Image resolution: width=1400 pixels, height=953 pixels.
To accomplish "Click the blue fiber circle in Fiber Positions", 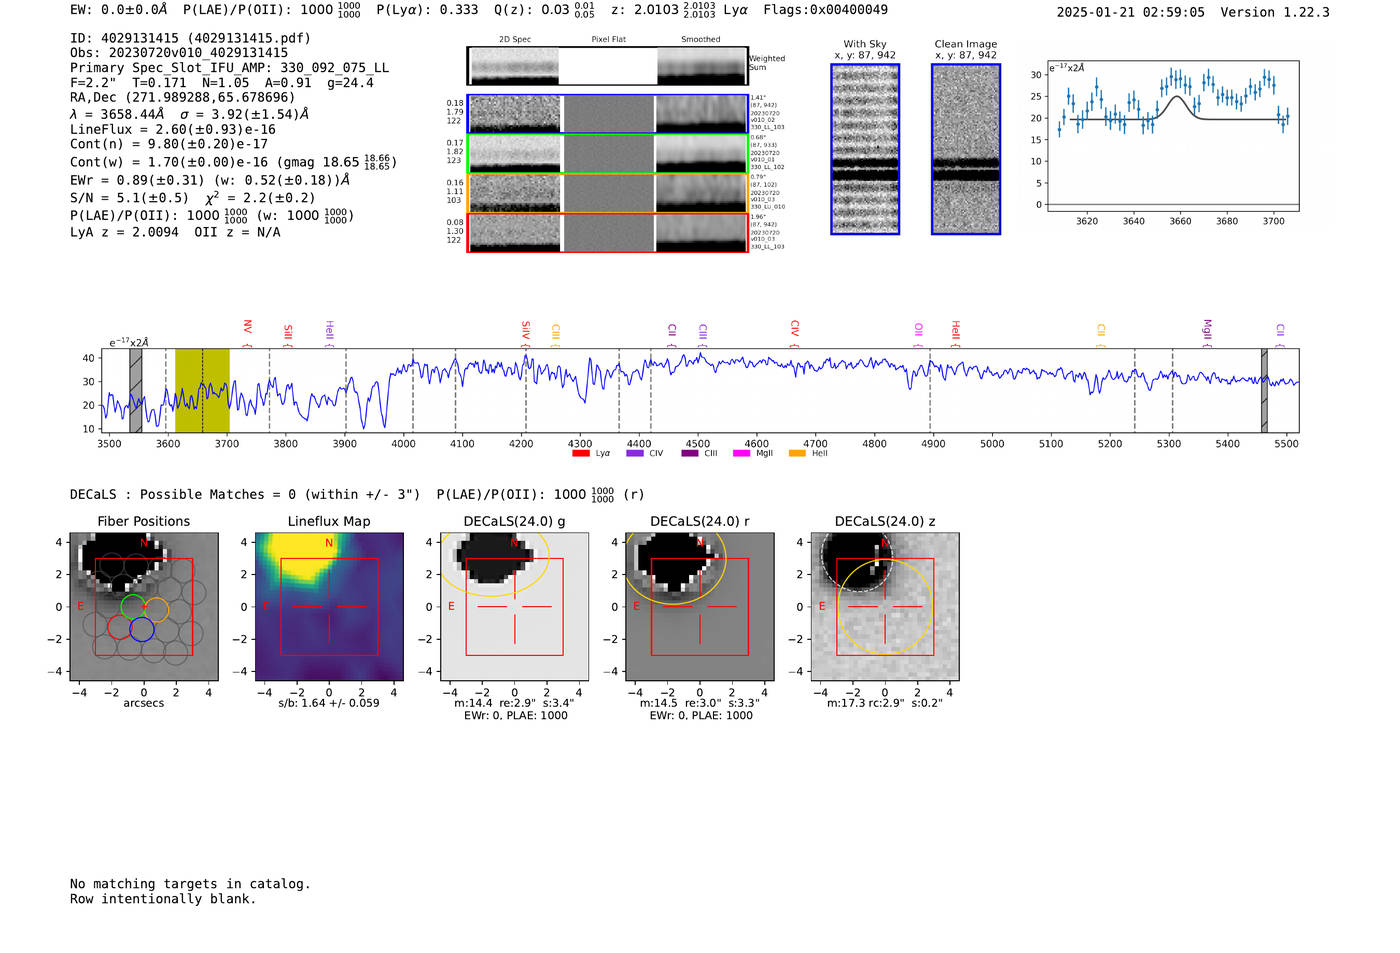I will point(142,629).
